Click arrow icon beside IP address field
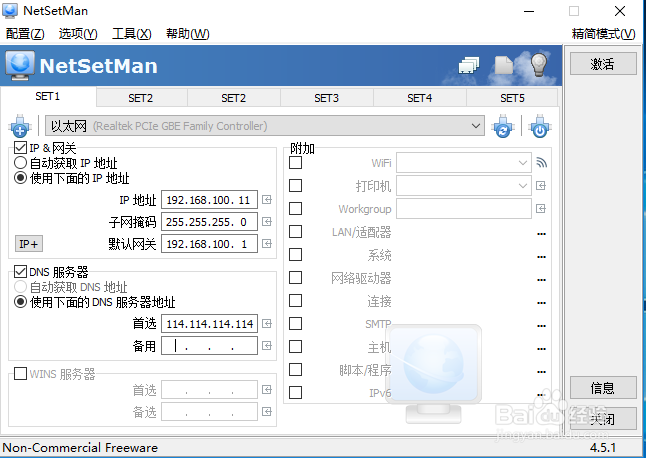 click(267, 200)
